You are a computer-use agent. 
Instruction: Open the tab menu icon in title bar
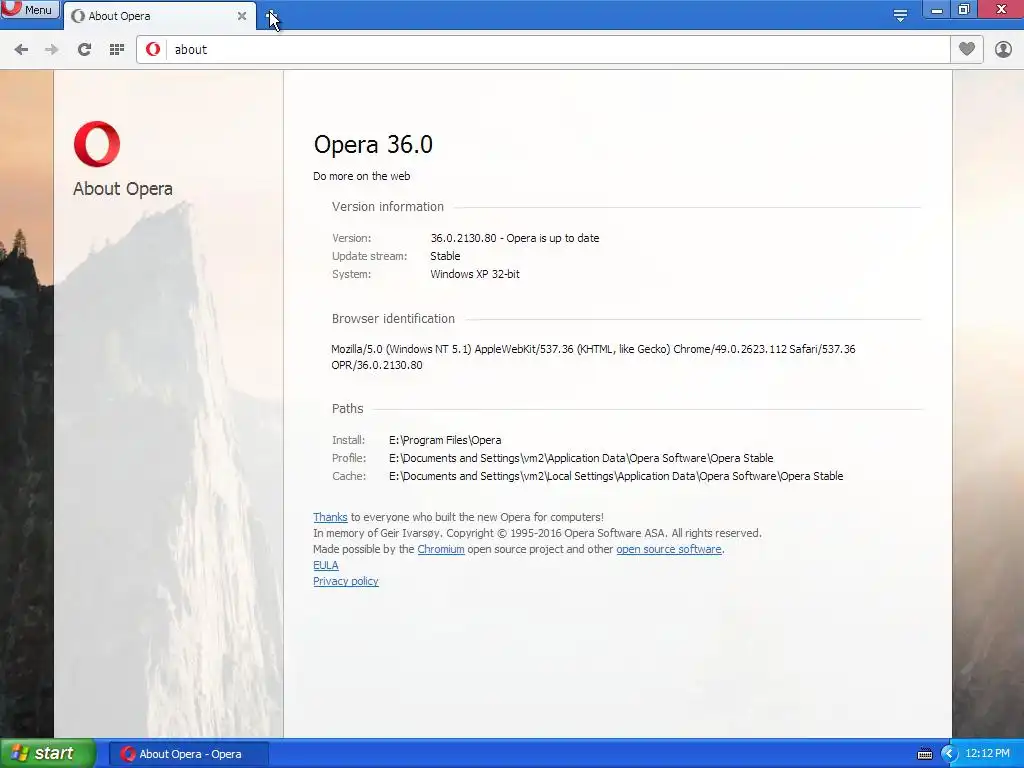(x=900, y=14)
